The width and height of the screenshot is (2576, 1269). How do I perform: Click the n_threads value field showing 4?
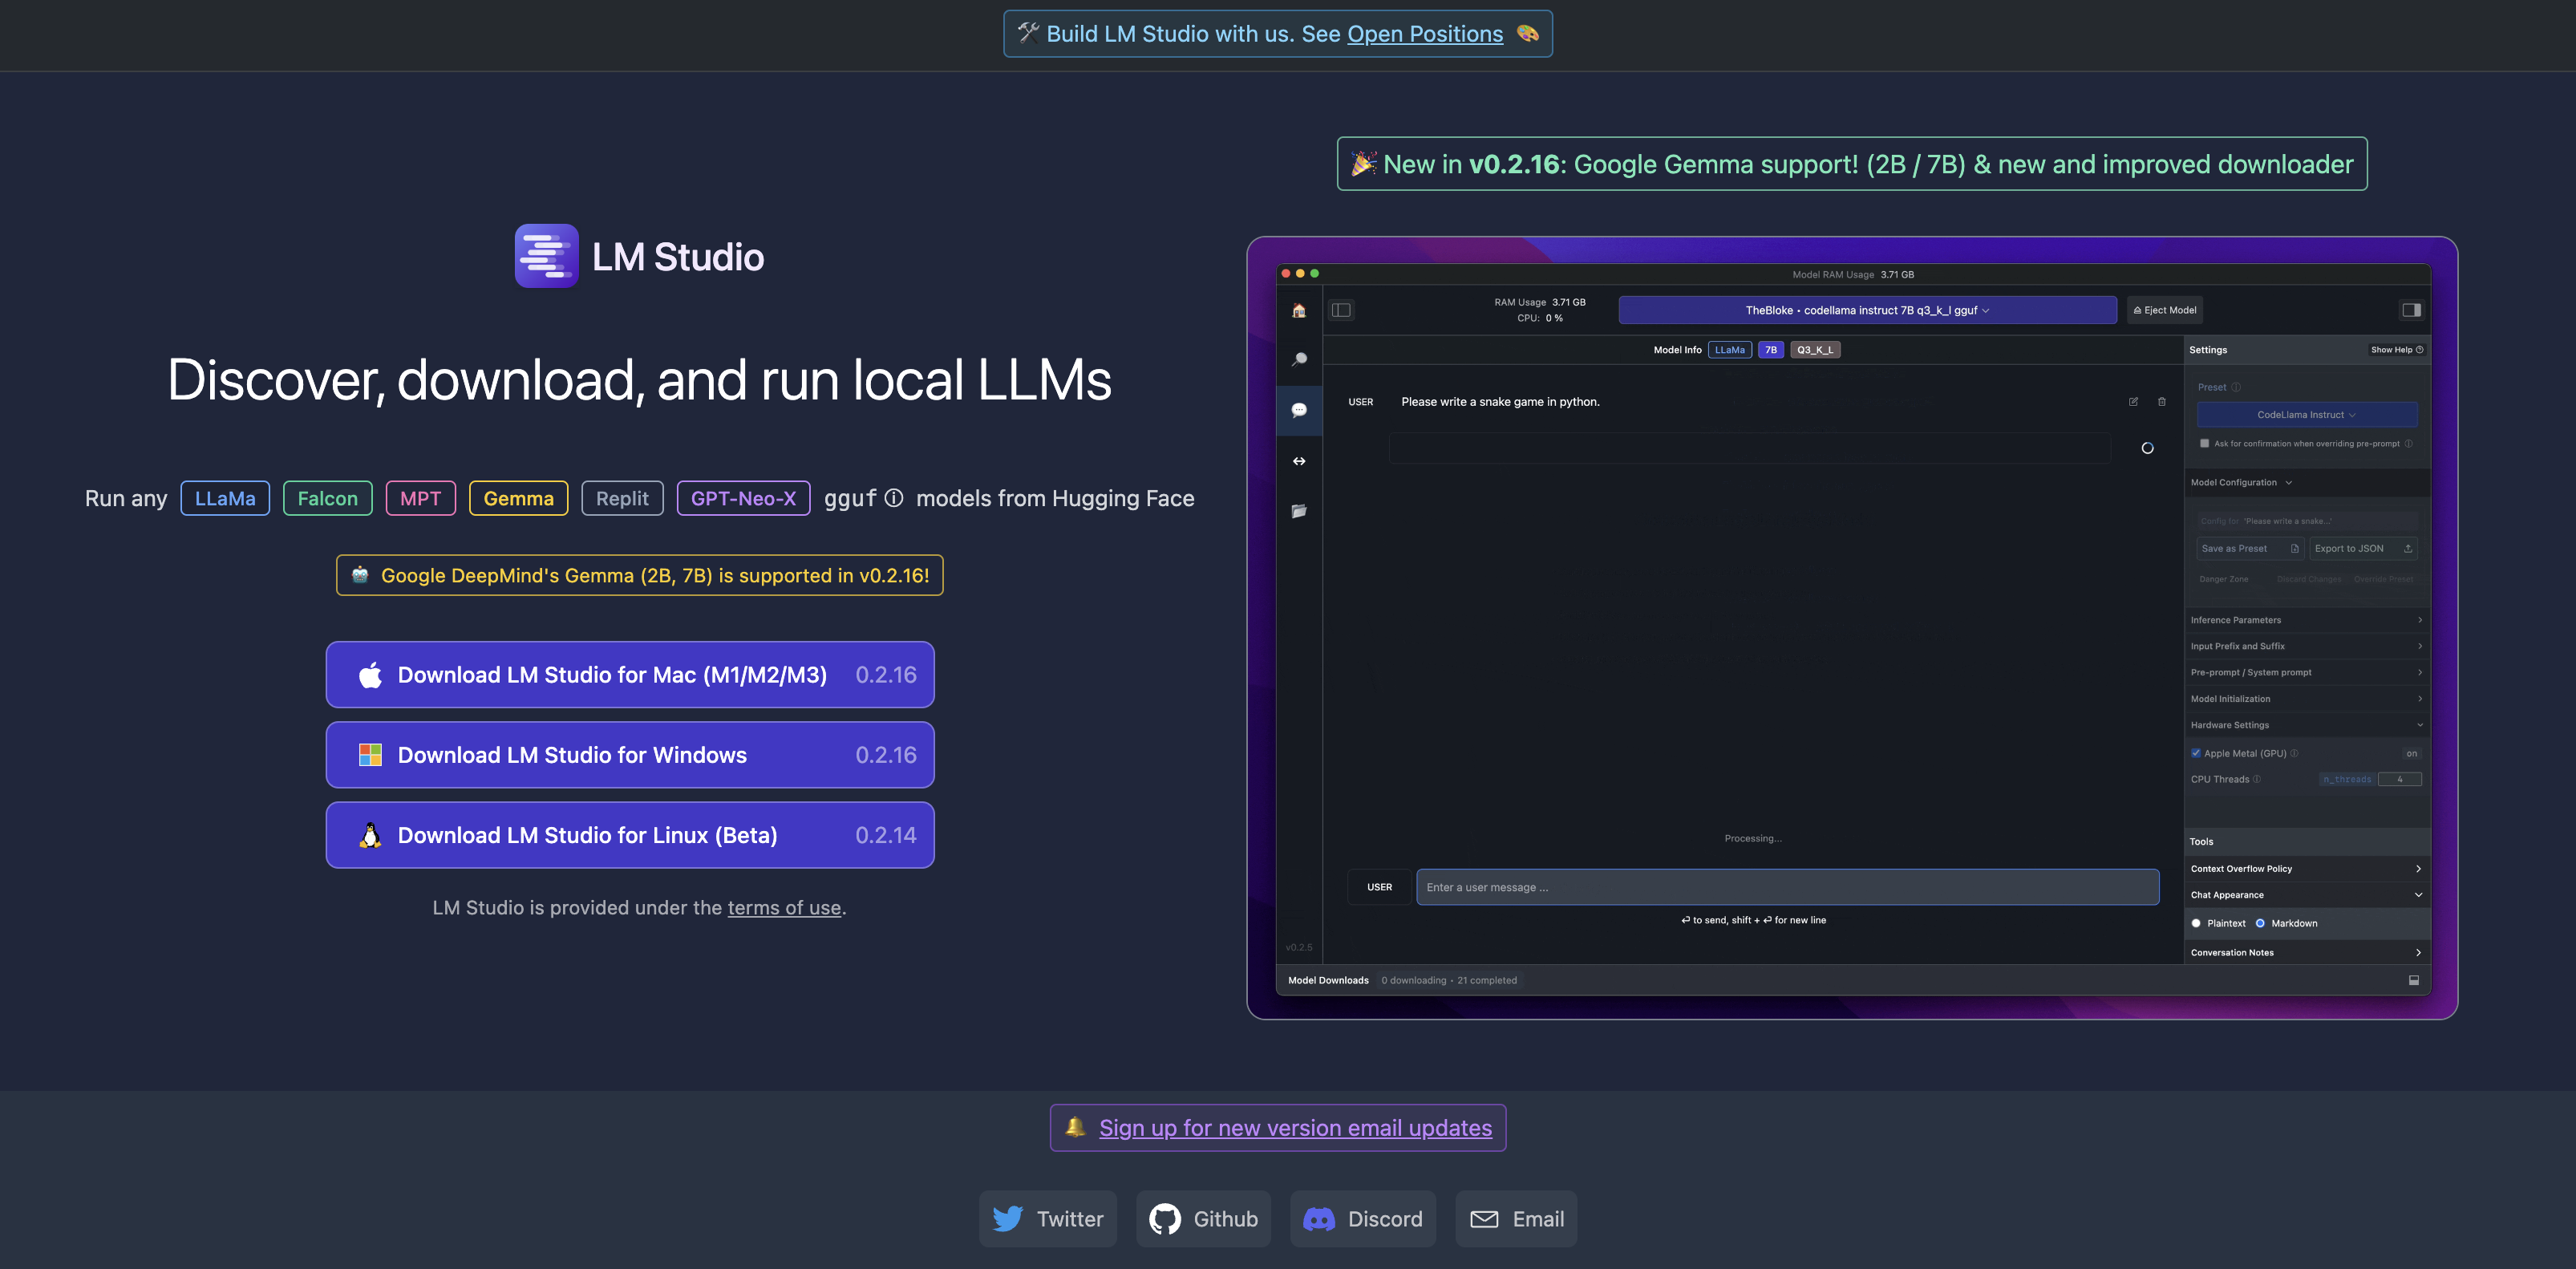[2399, 779]
